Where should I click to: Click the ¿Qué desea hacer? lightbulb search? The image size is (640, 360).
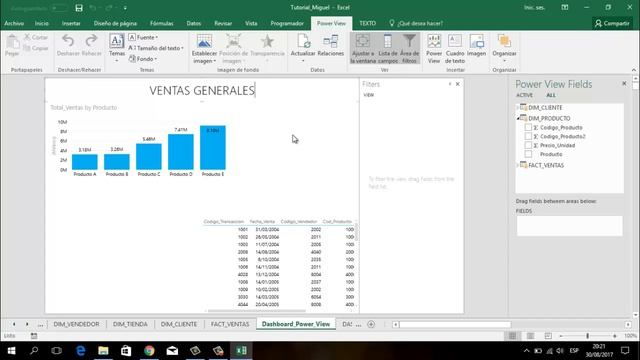pos(416,23)
